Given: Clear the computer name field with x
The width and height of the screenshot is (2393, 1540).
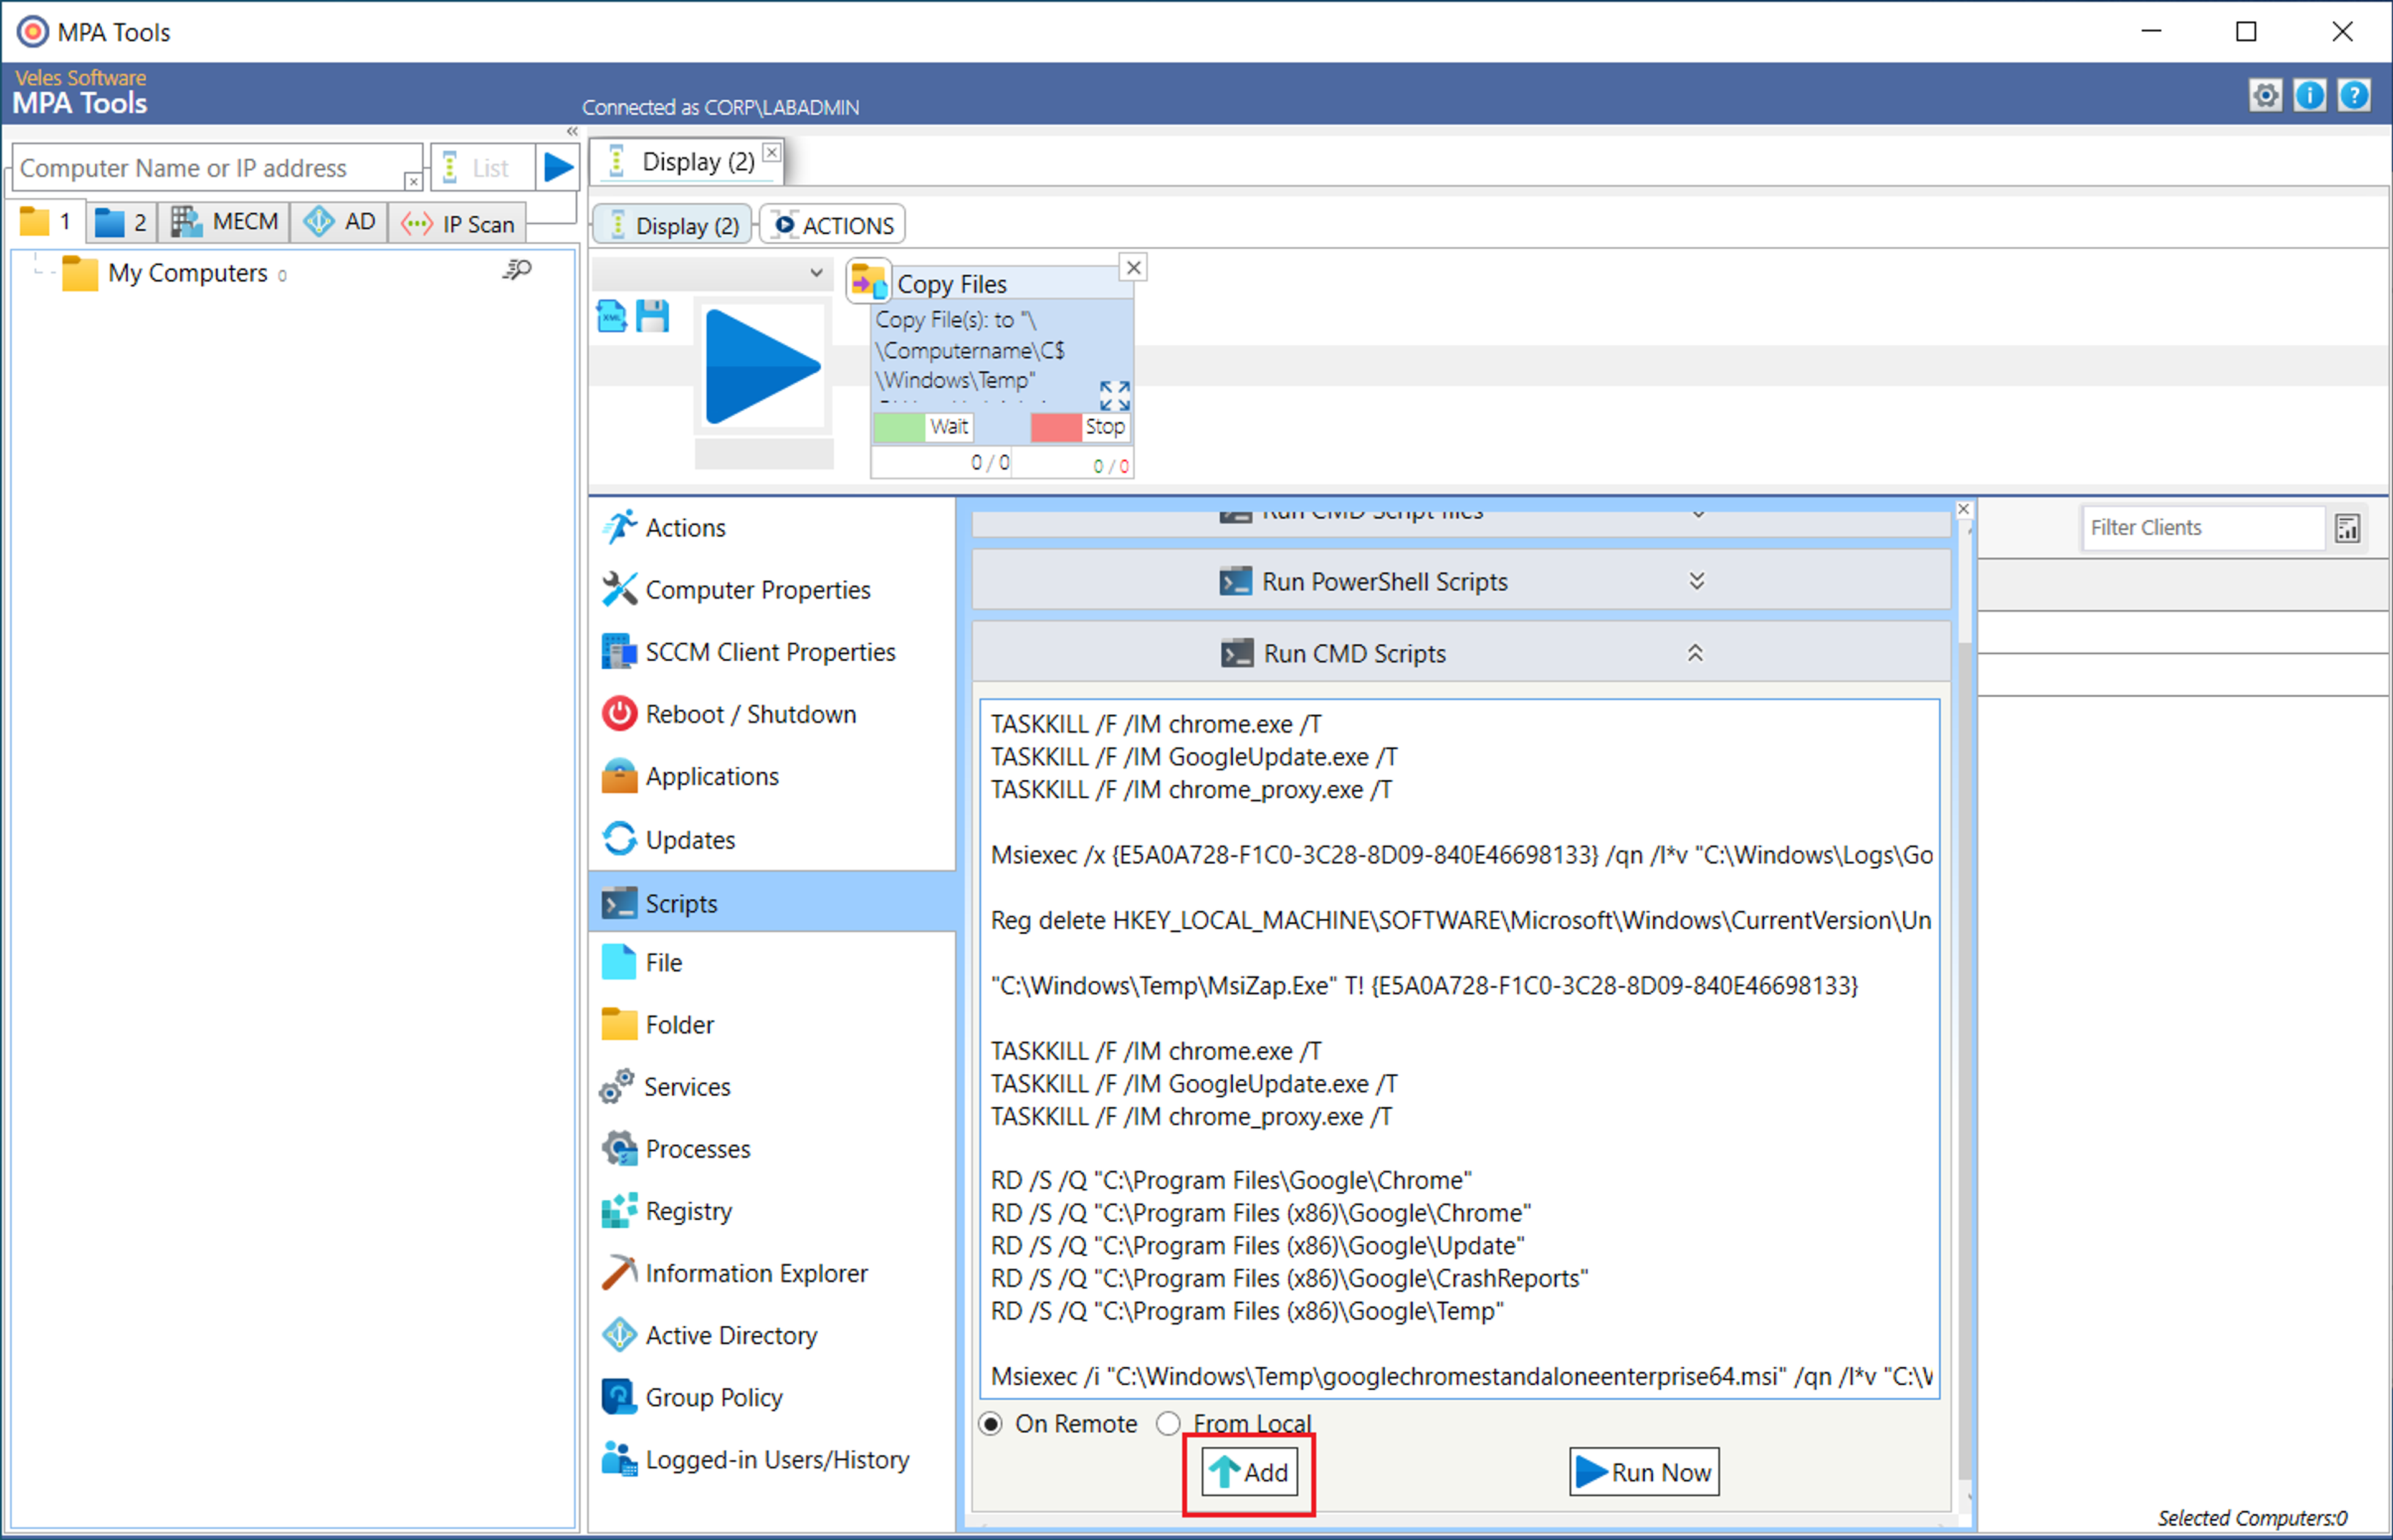Looking at the screenshot, I should 412,181.
